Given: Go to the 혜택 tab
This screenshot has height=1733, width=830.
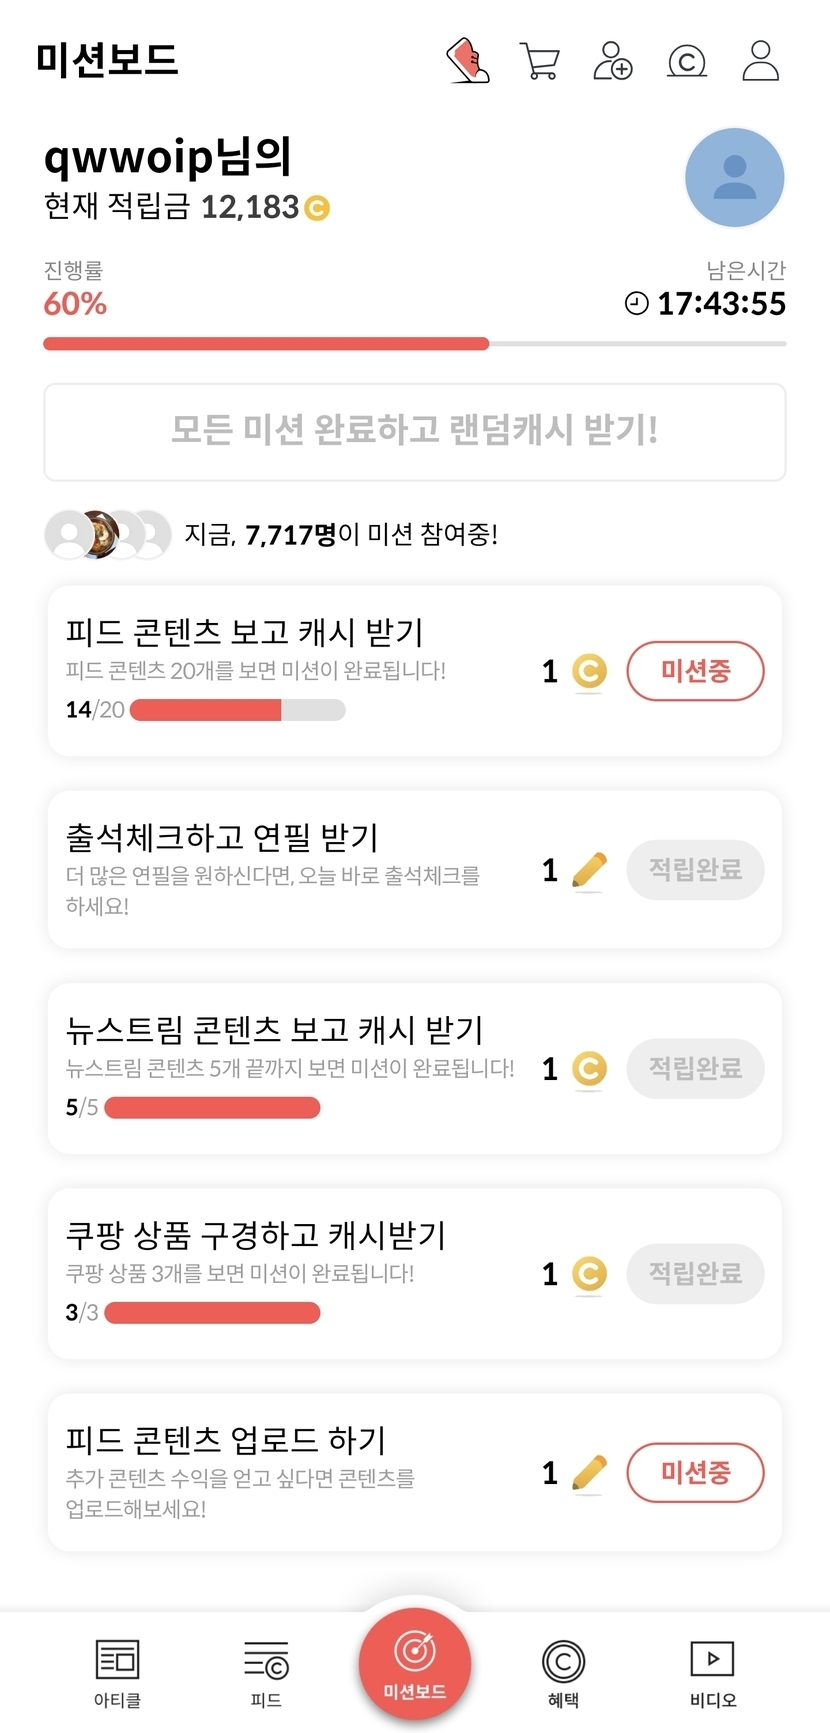Looking at the screenshot, I should click(x=563, y=1673).
